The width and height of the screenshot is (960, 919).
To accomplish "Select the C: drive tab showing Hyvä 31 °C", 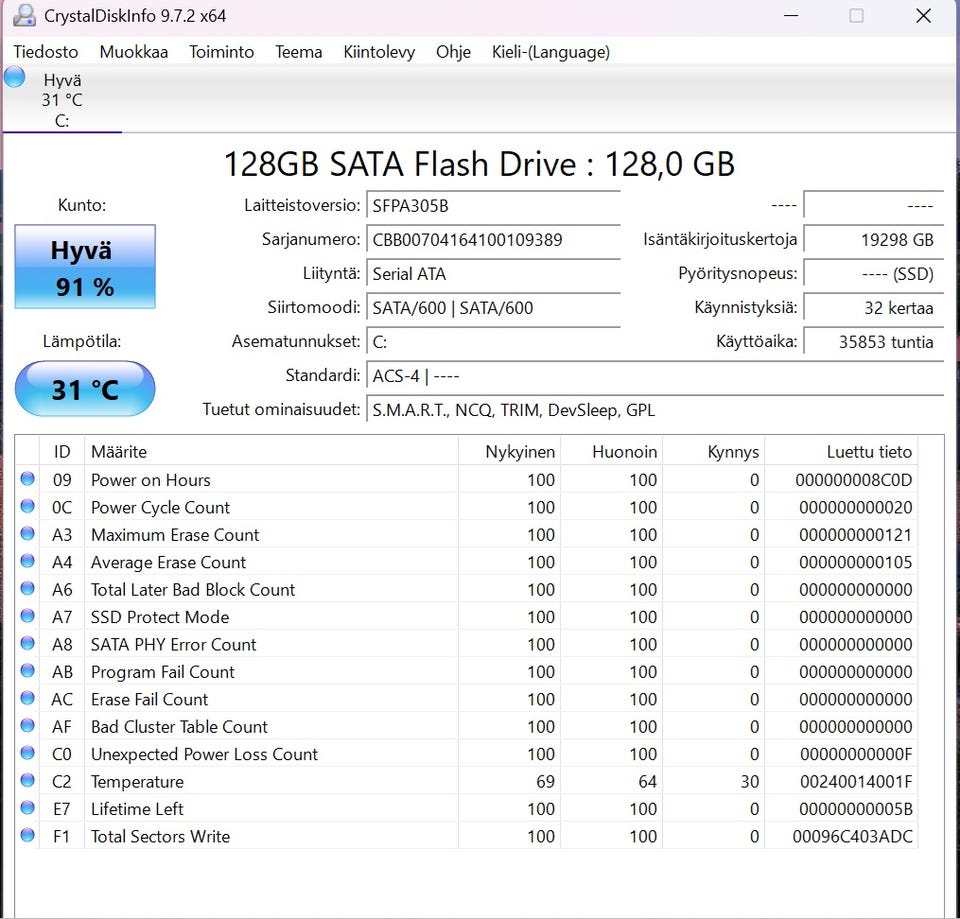I will point(62,100).
